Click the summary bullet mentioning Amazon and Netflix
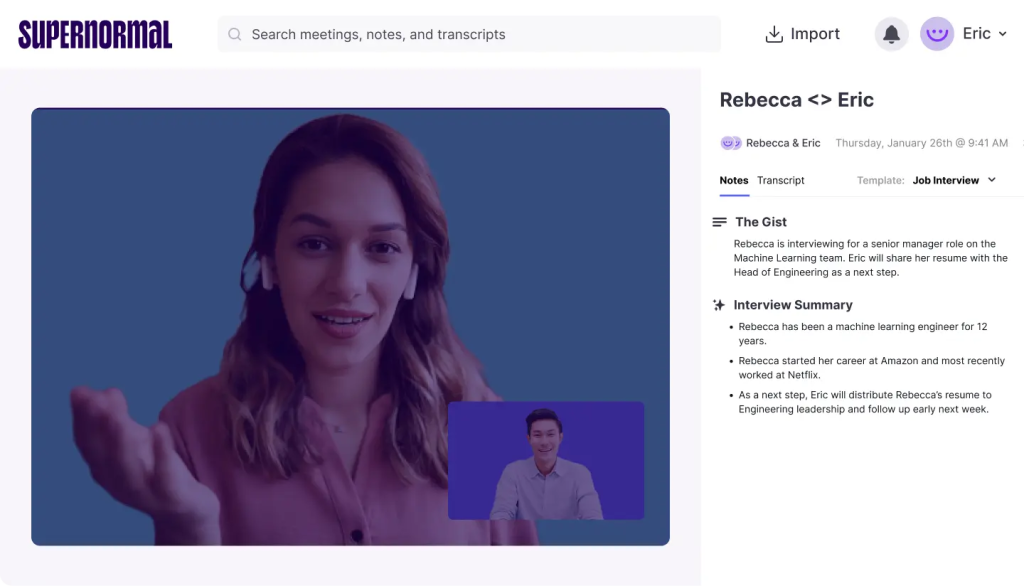This screenshot has width=1024, height=586. [871, 368]
